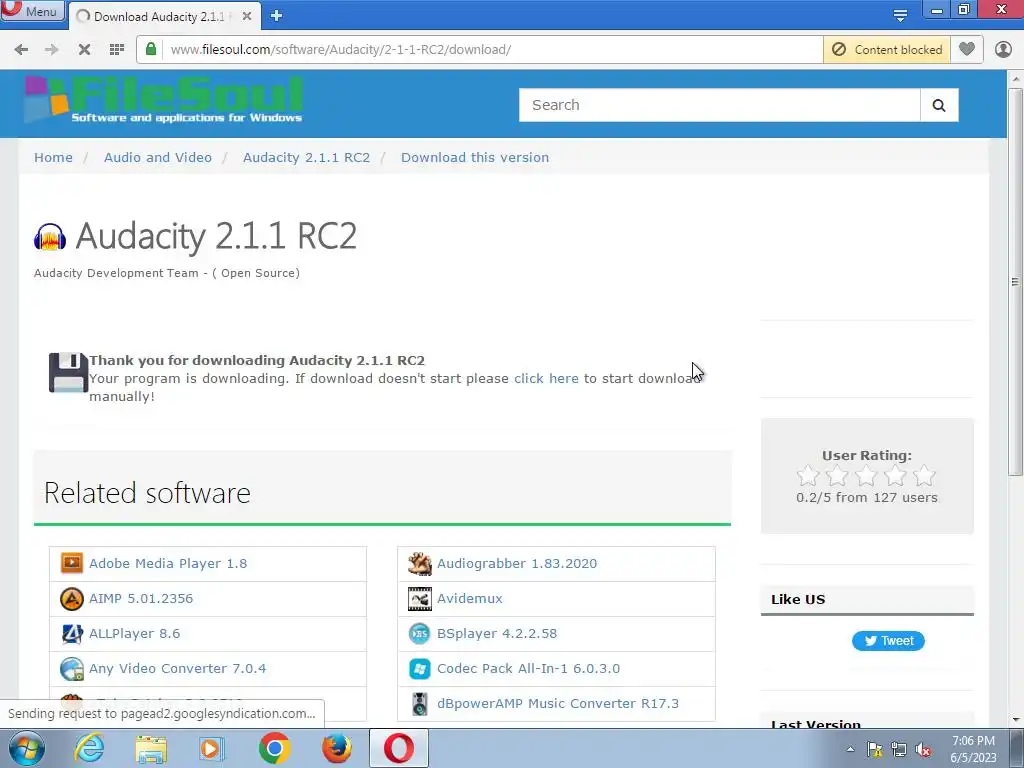
Task: Open Windows Explorer folder in taskbar
Action: pyautogui.click(x=151, y=749)
